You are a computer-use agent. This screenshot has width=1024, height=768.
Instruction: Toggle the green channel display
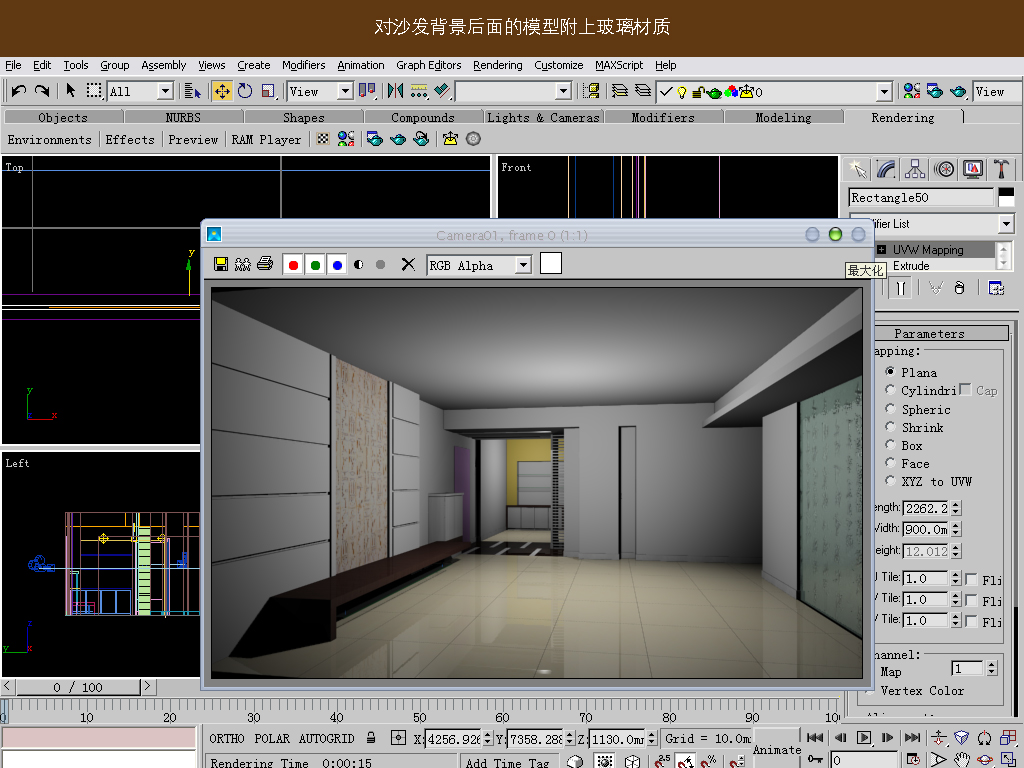coord(315,264)
